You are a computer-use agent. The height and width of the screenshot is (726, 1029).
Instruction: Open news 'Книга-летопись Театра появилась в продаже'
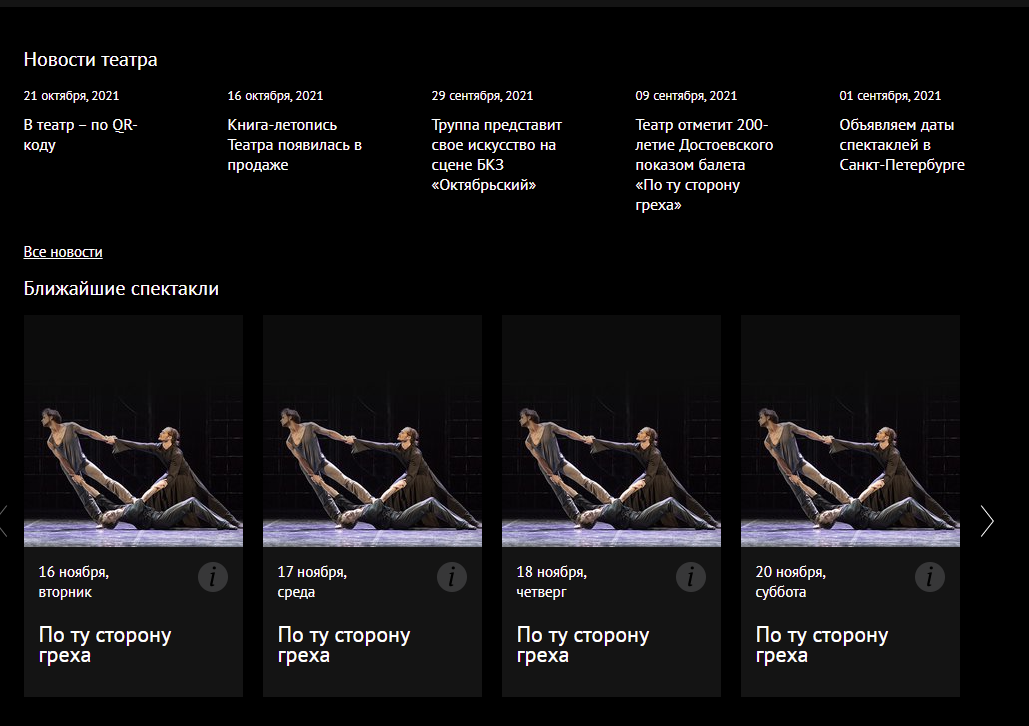295,145
